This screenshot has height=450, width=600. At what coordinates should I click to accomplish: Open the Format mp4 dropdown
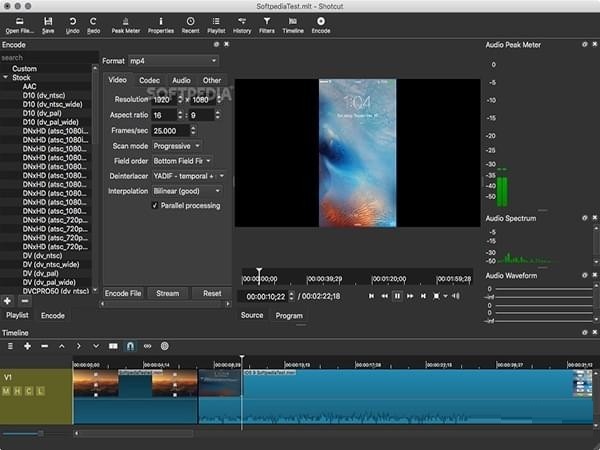173,60
